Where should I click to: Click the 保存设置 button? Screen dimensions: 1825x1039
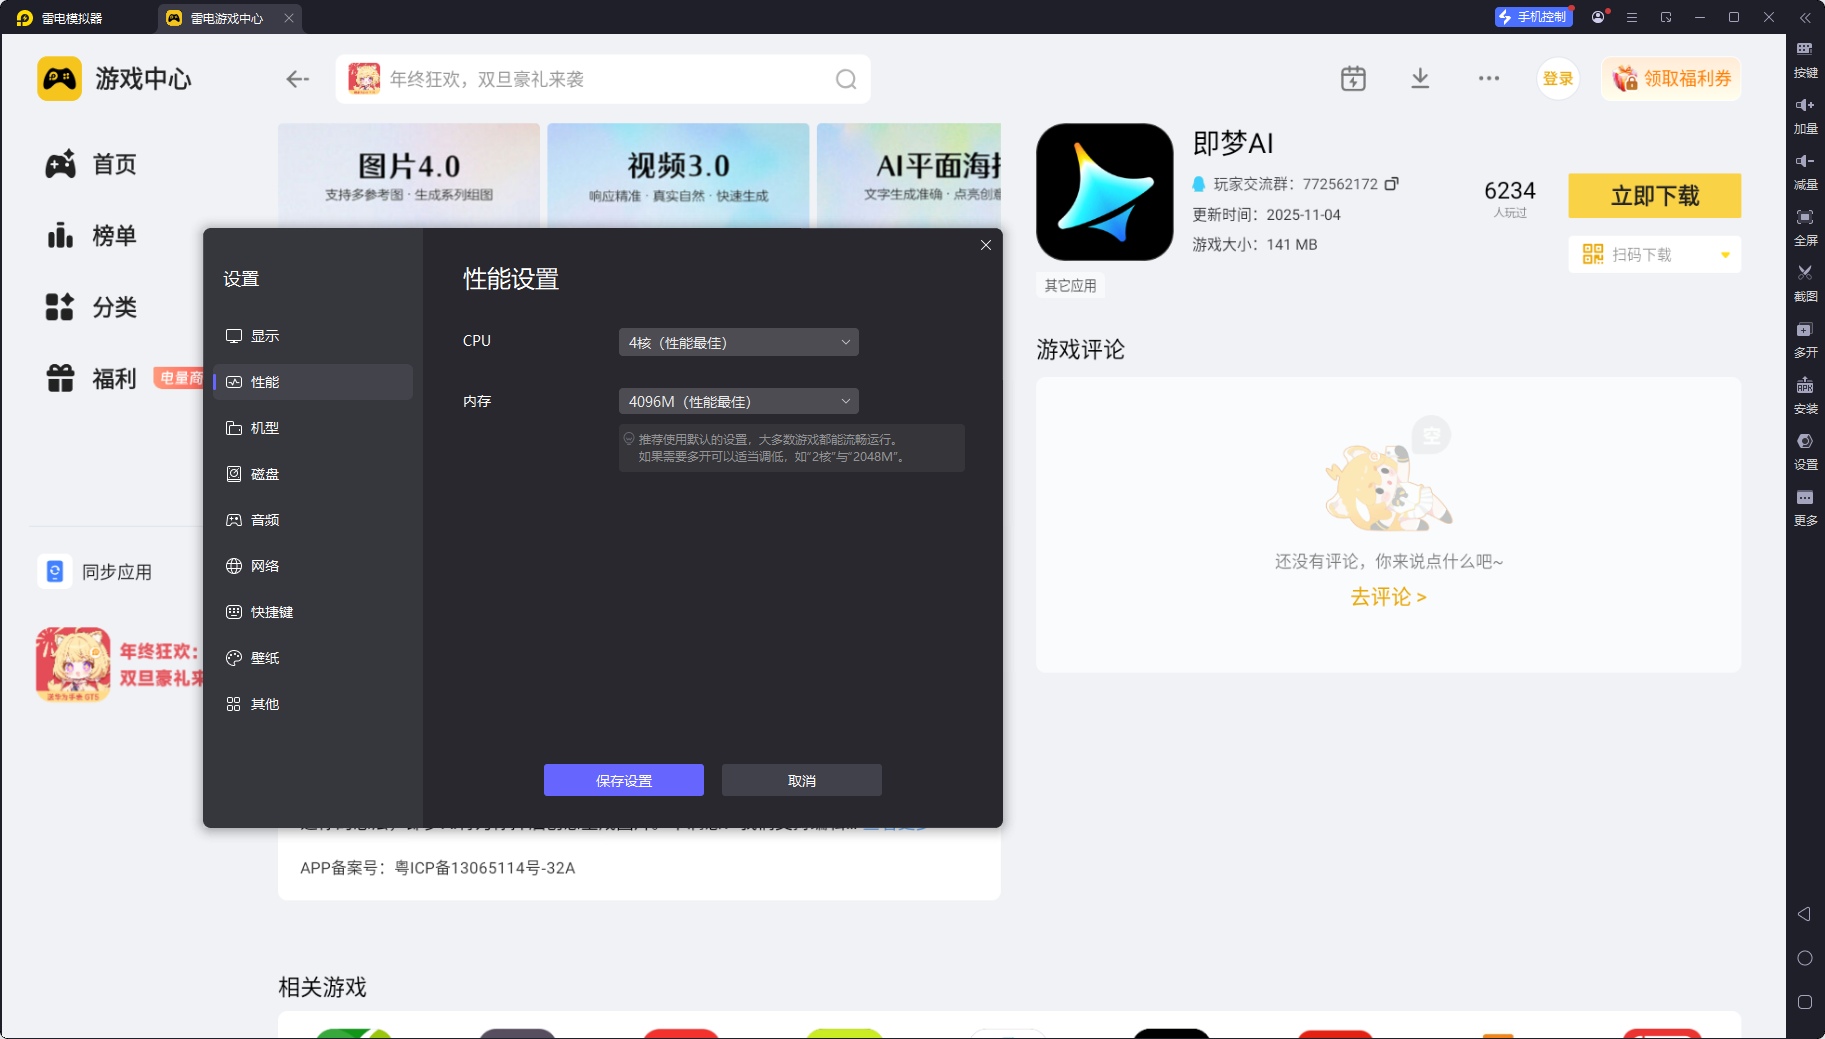pos(624,780)
